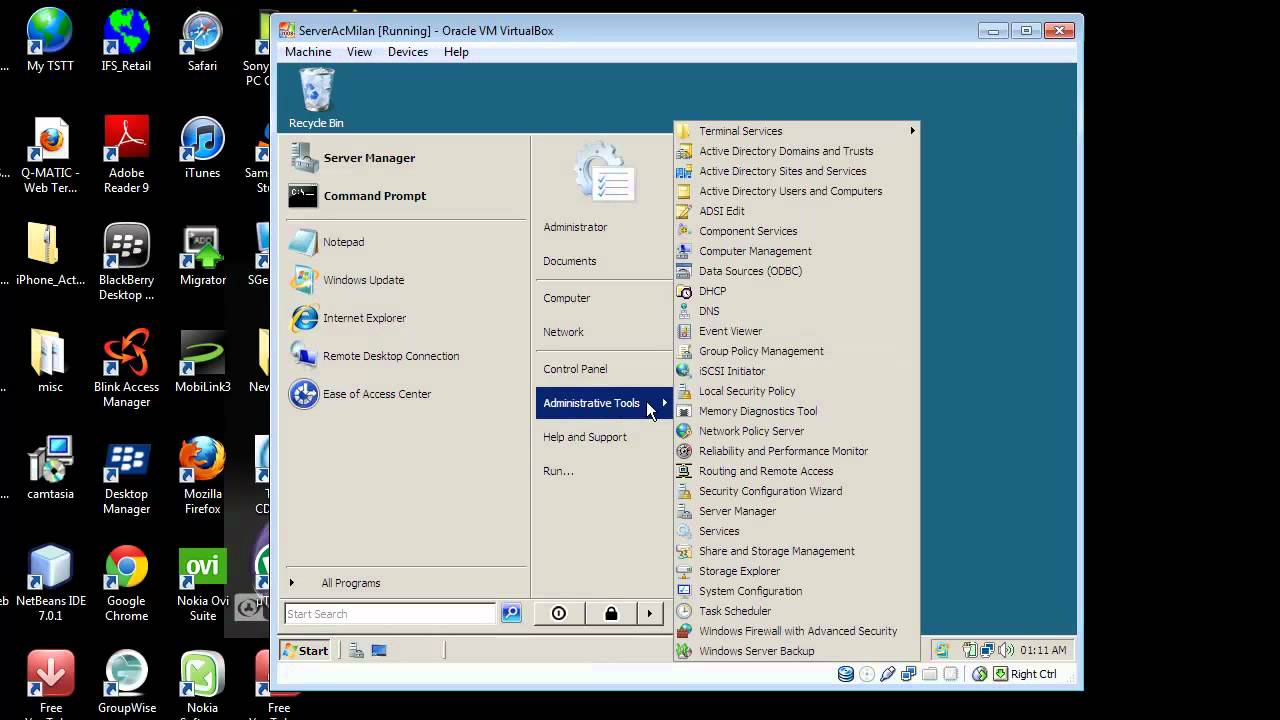Expand the Terminal Services submenu arrow
This screenshot has height=720, width=1280.
(912, 131)
